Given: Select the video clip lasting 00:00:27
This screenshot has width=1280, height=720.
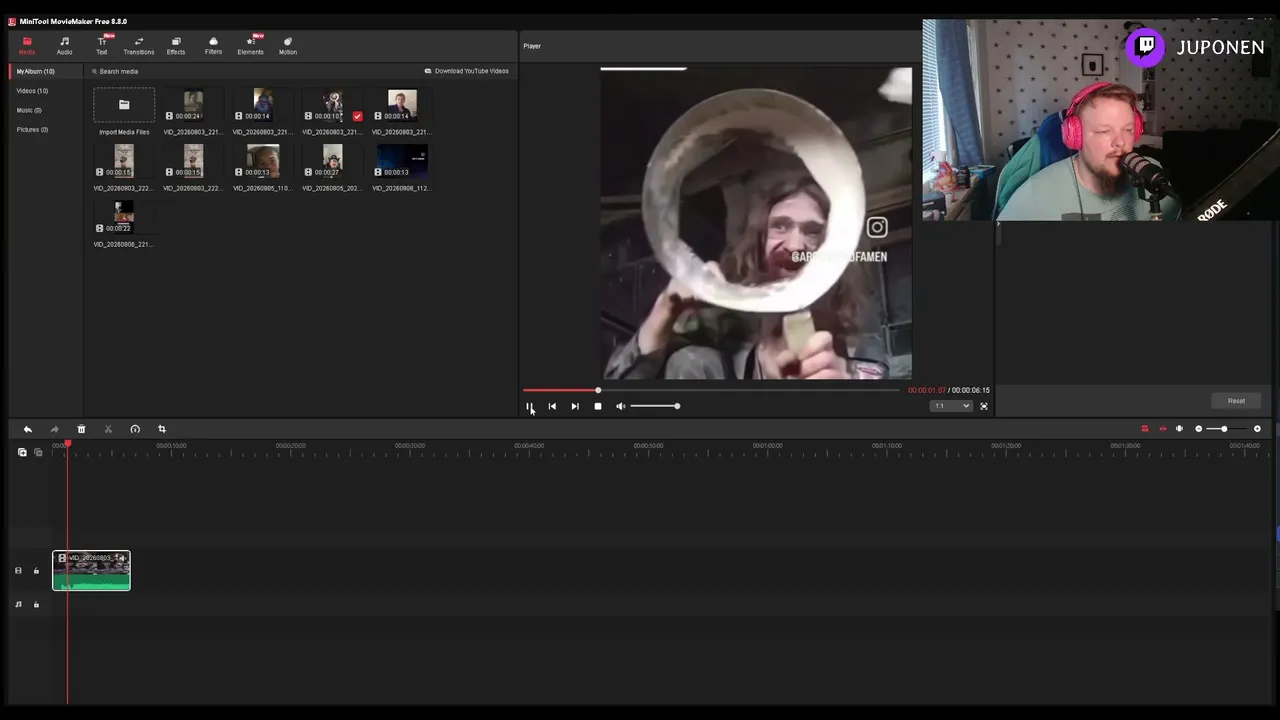Looking at the screenshot, I should click(x=333, y=161).
